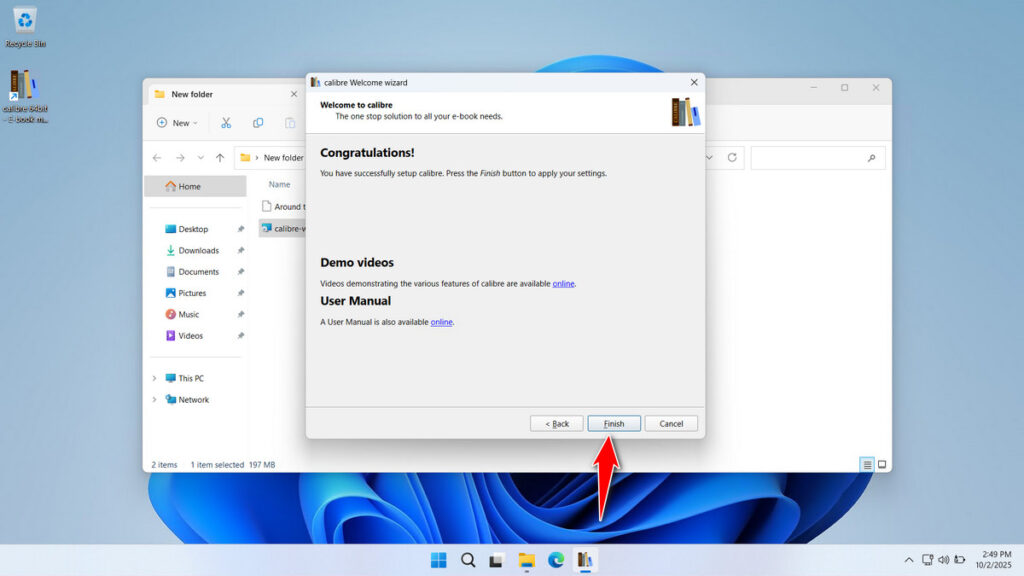
Task: Click the Copy icon in Explorer toolbar
Action: click(258, 123)
